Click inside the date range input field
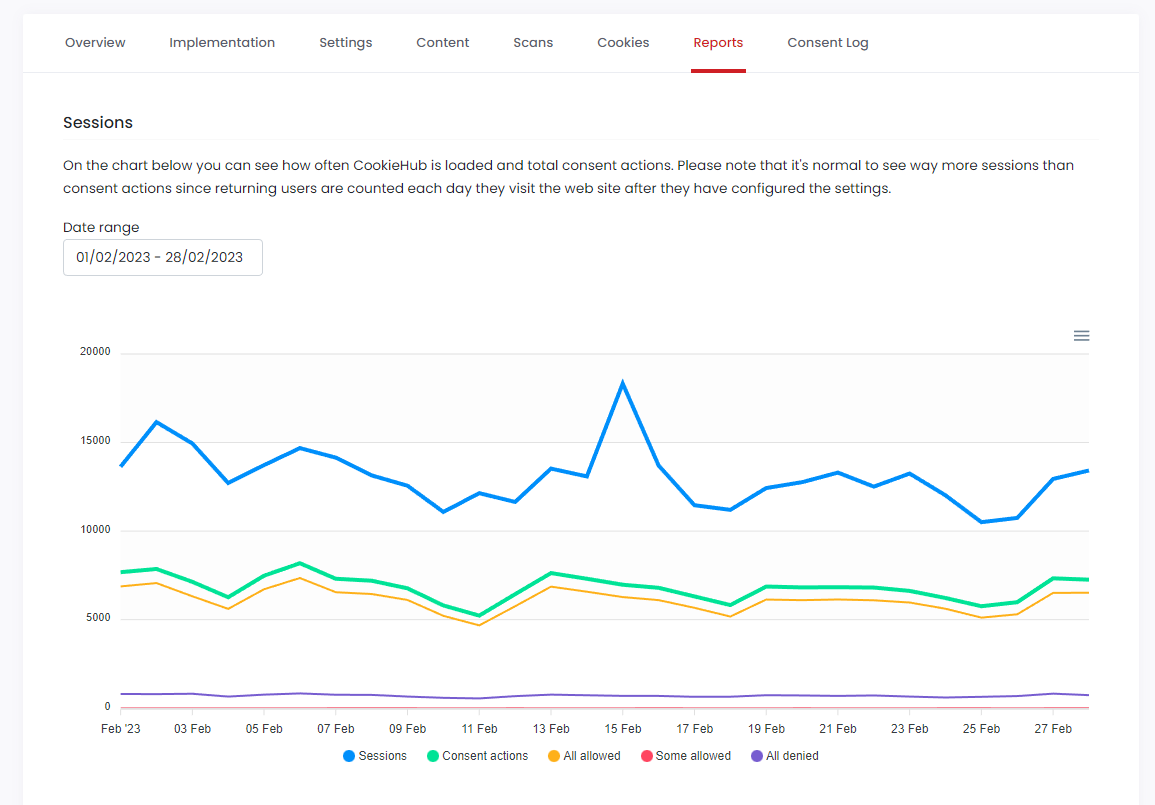Screen dimensions: 1155x805 coord(162,257)
